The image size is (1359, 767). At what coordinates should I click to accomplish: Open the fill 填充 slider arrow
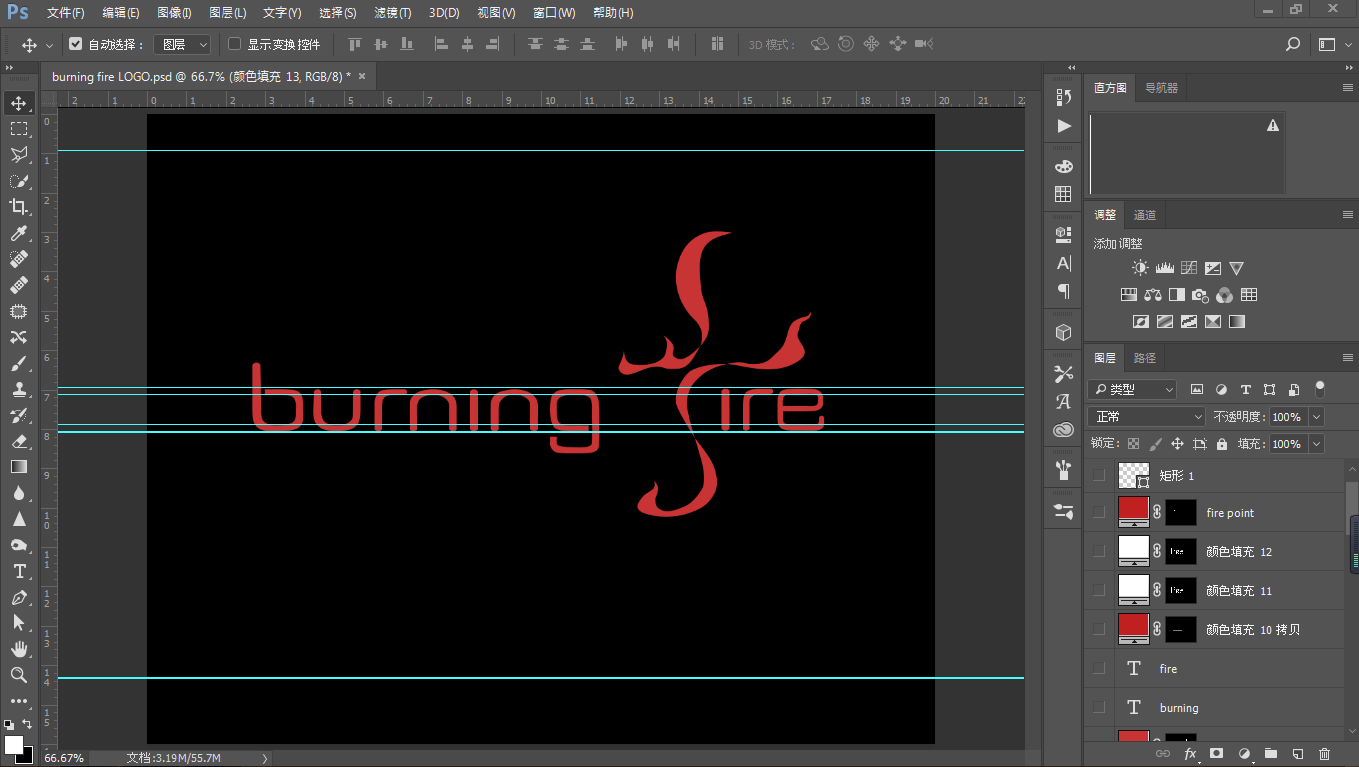tap(1316, 443)
